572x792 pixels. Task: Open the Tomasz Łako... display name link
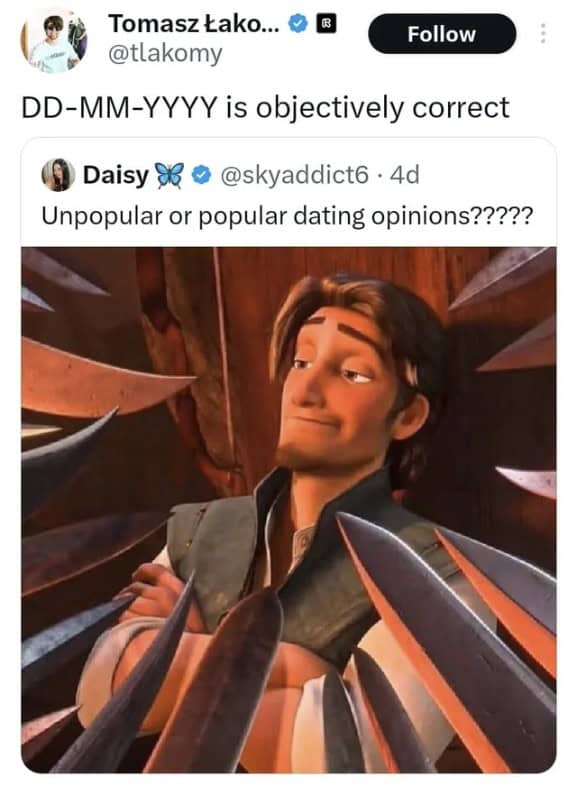[194, 23]
